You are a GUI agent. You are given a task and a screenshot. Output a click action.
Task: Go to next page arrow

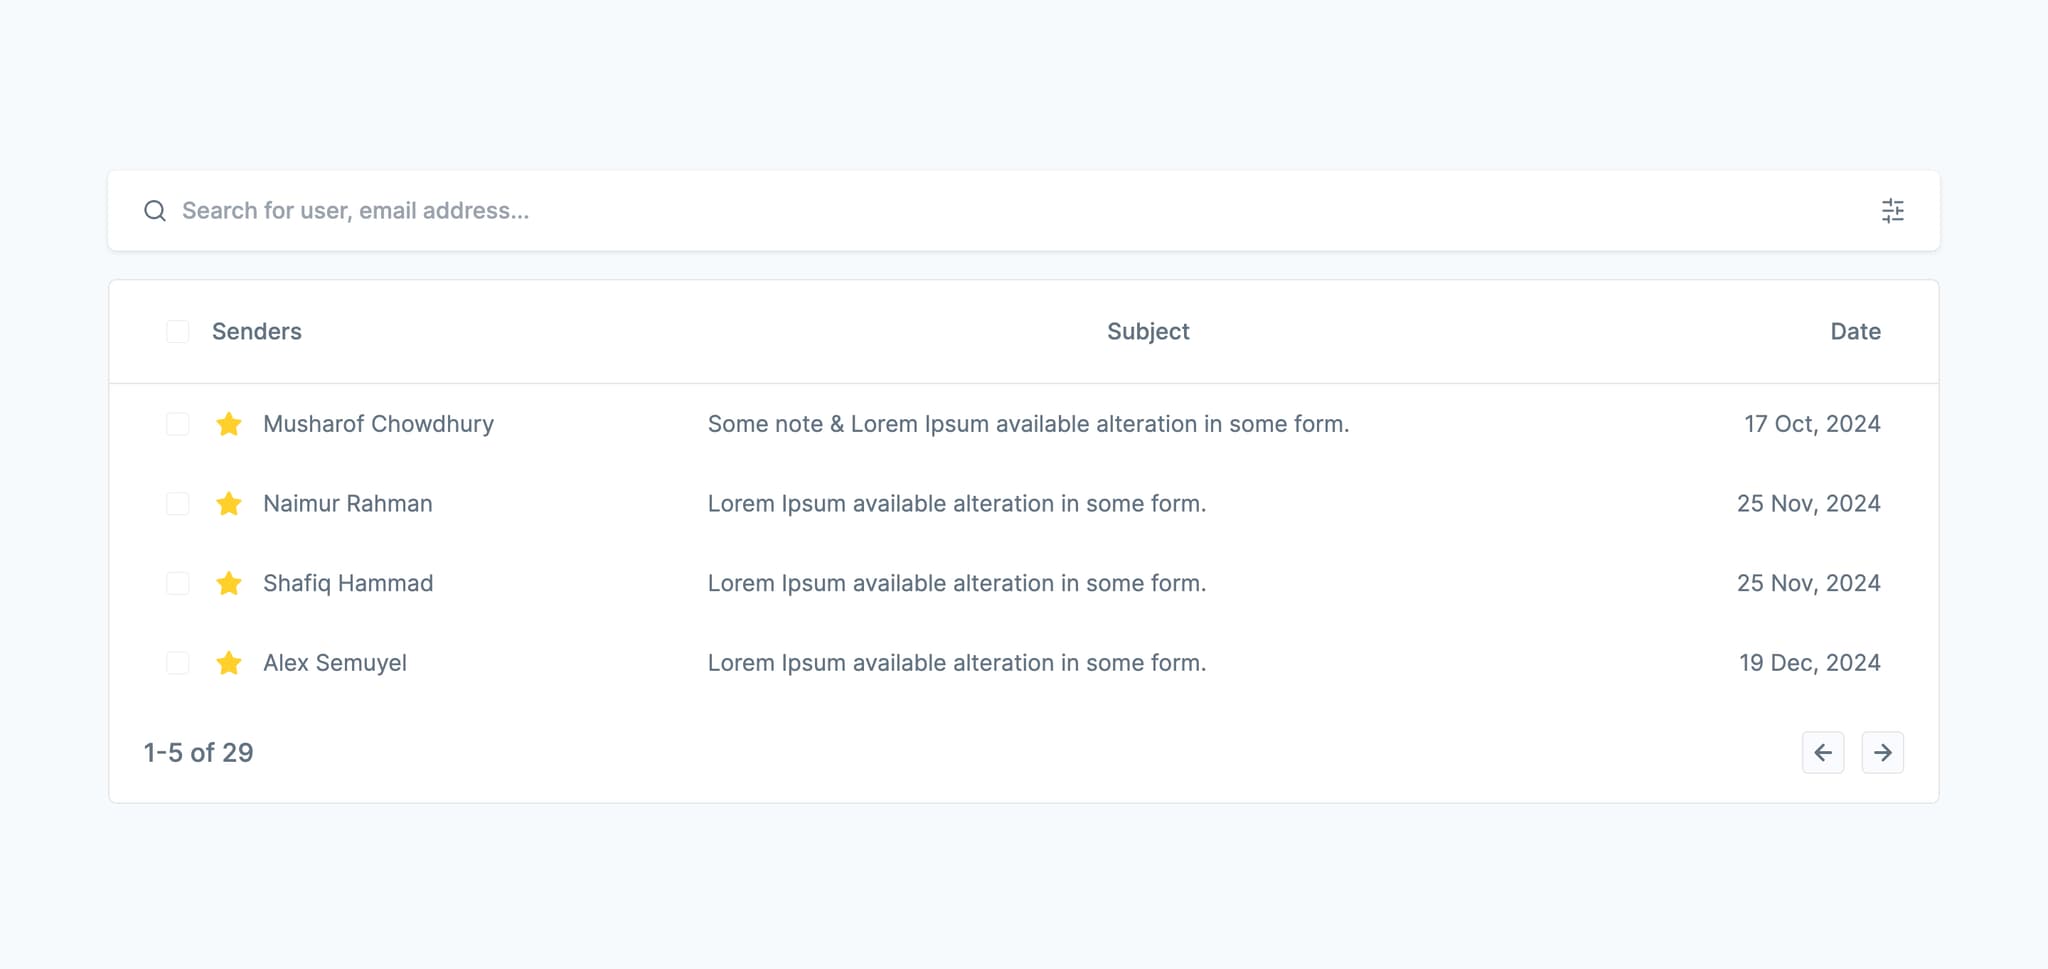coord(1882,753)
